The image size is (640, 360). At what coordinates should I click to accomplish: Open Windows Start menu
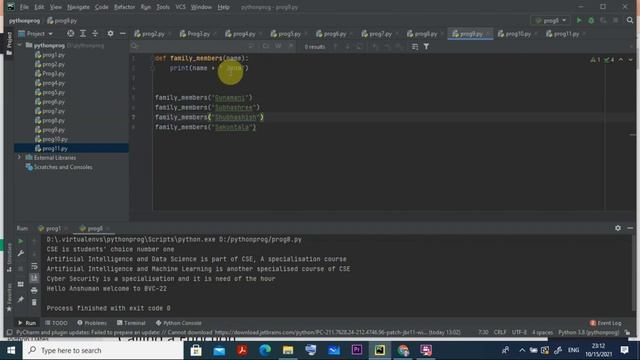click(x=11, y=350)
